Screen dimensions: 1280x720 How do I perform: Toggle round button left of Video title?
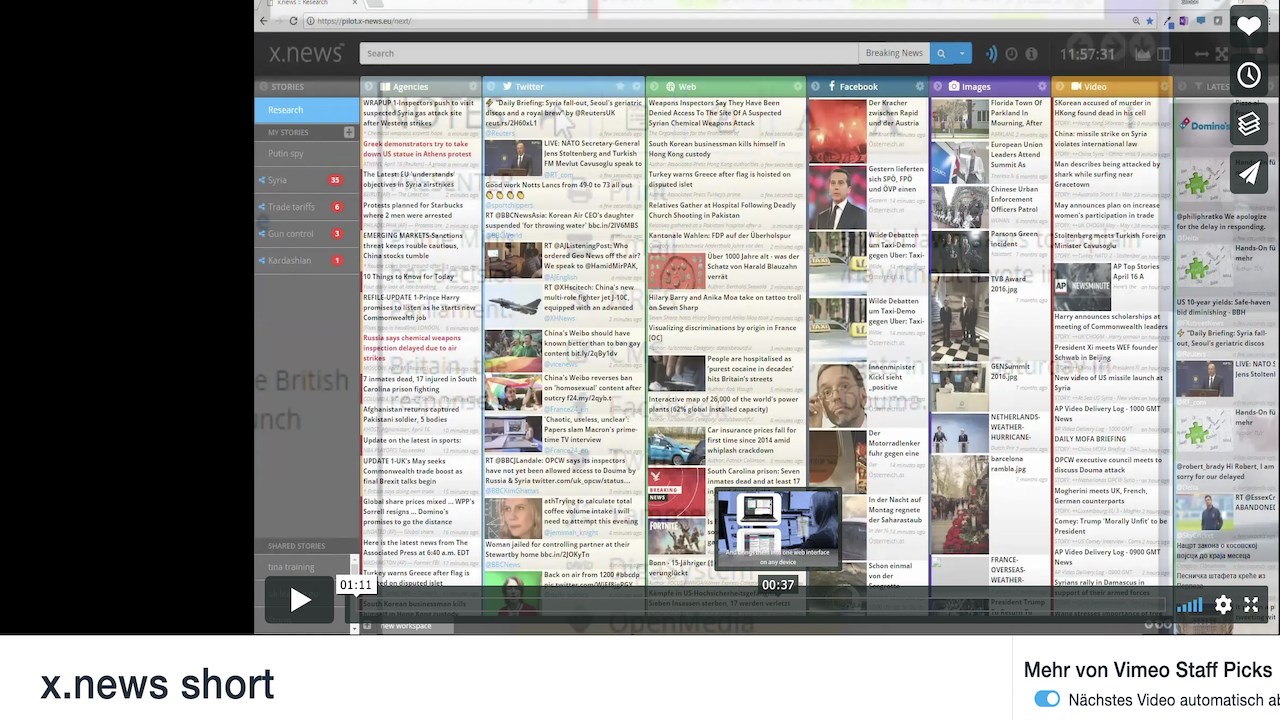click(1058, 87)
